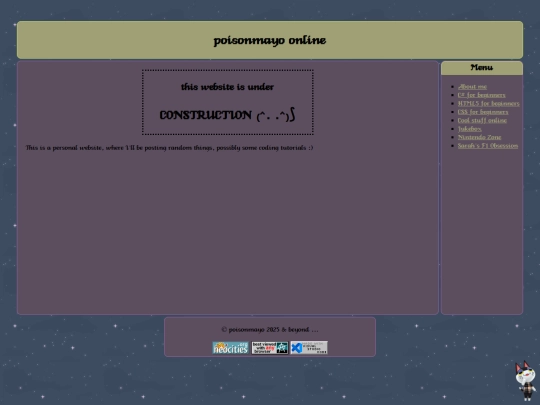
Task: Click the copyright 'poisonmayo 2025 & beyond' text
Action: (270, 330)
